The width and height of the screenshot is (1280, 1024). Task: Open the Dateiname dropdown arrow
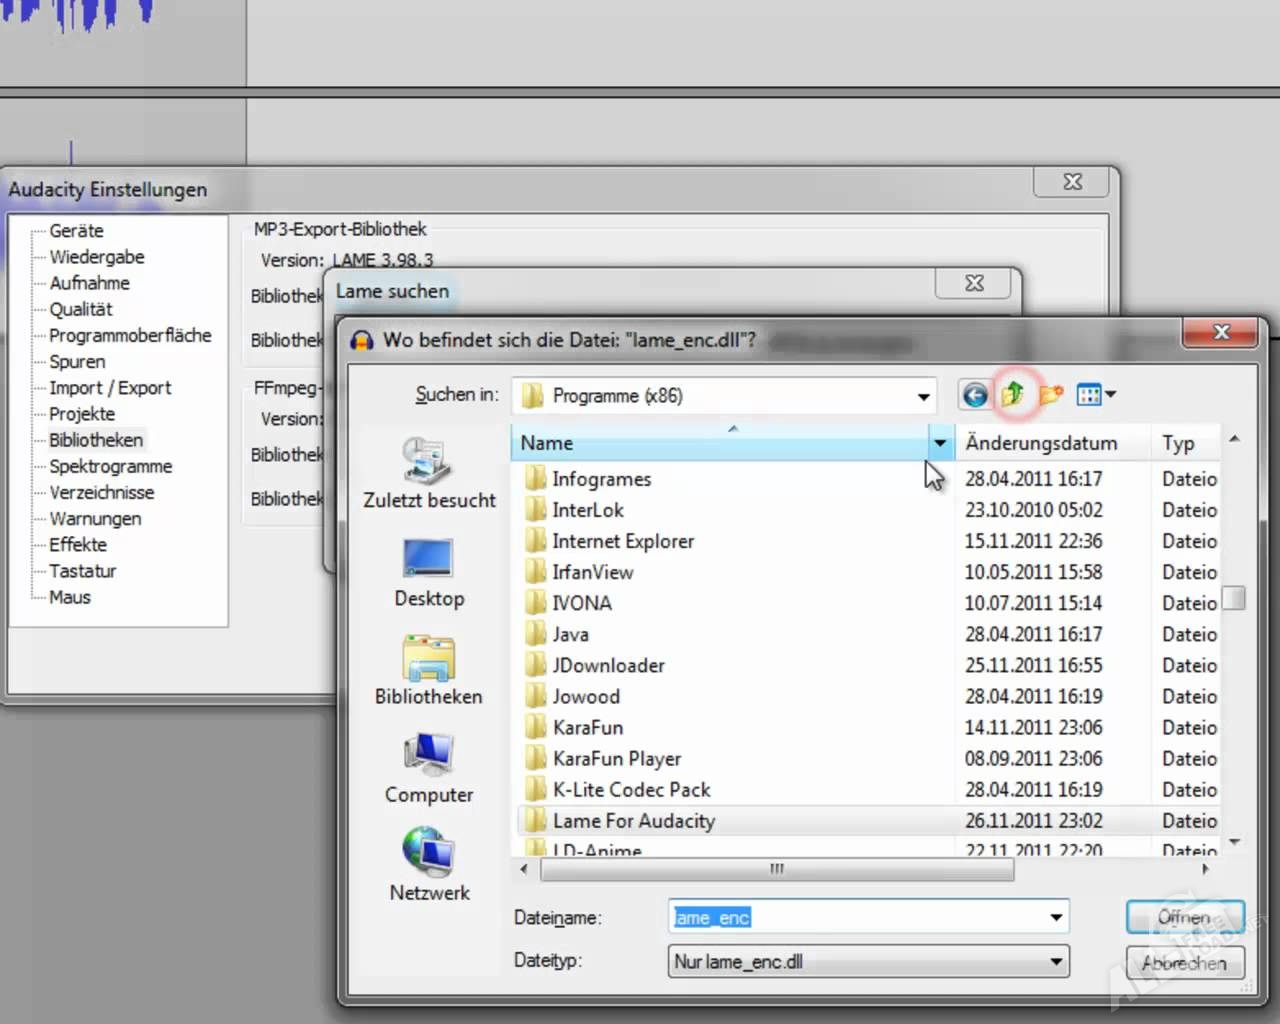[1056, 917]
